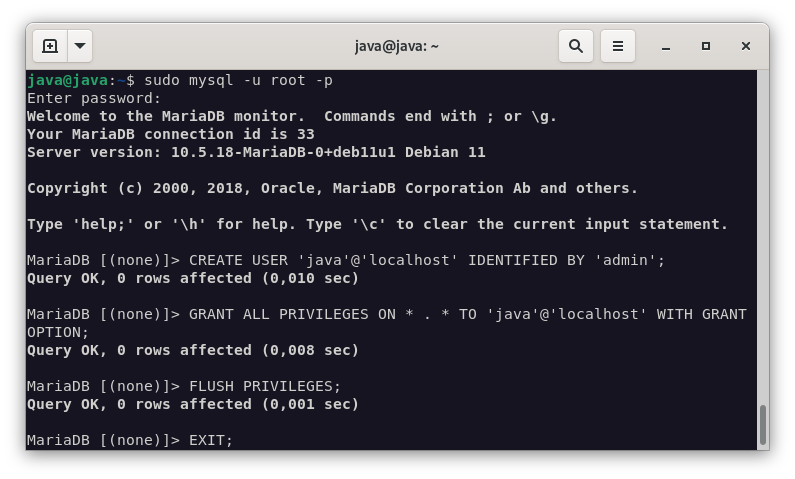Click the GRANT ALL PRIVILEGES command line
This screenshot has height=479, width=795.
467,314
